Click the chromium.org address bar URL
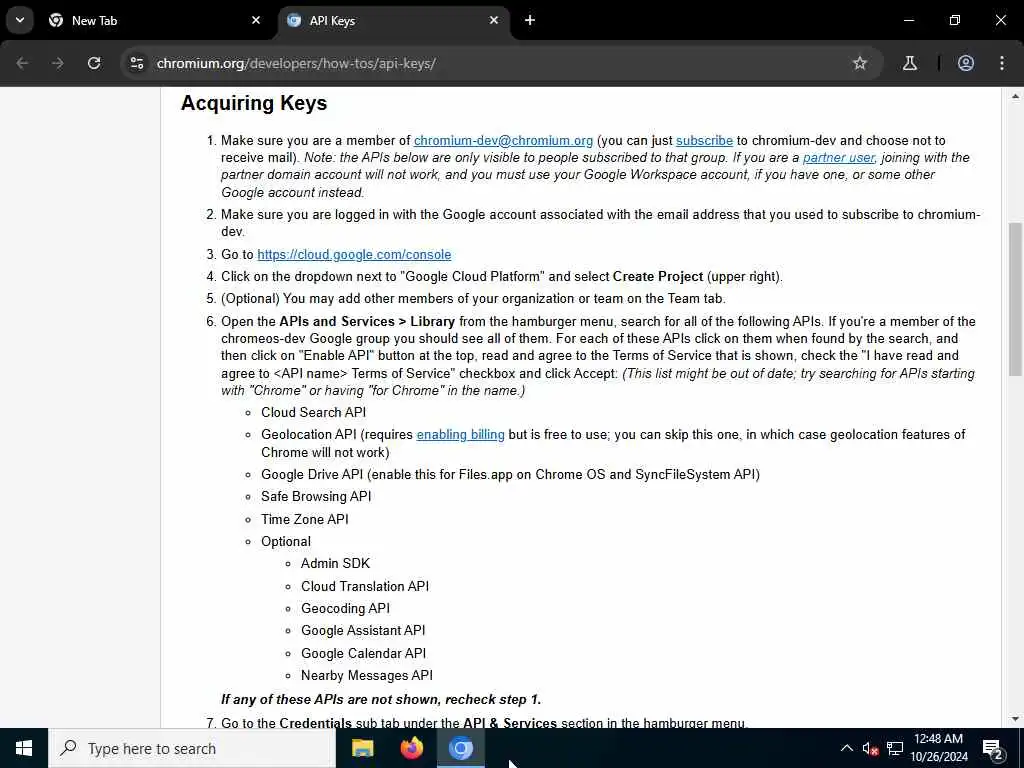The width and height of the screenshot is (1024, 768). pos(296,63)
